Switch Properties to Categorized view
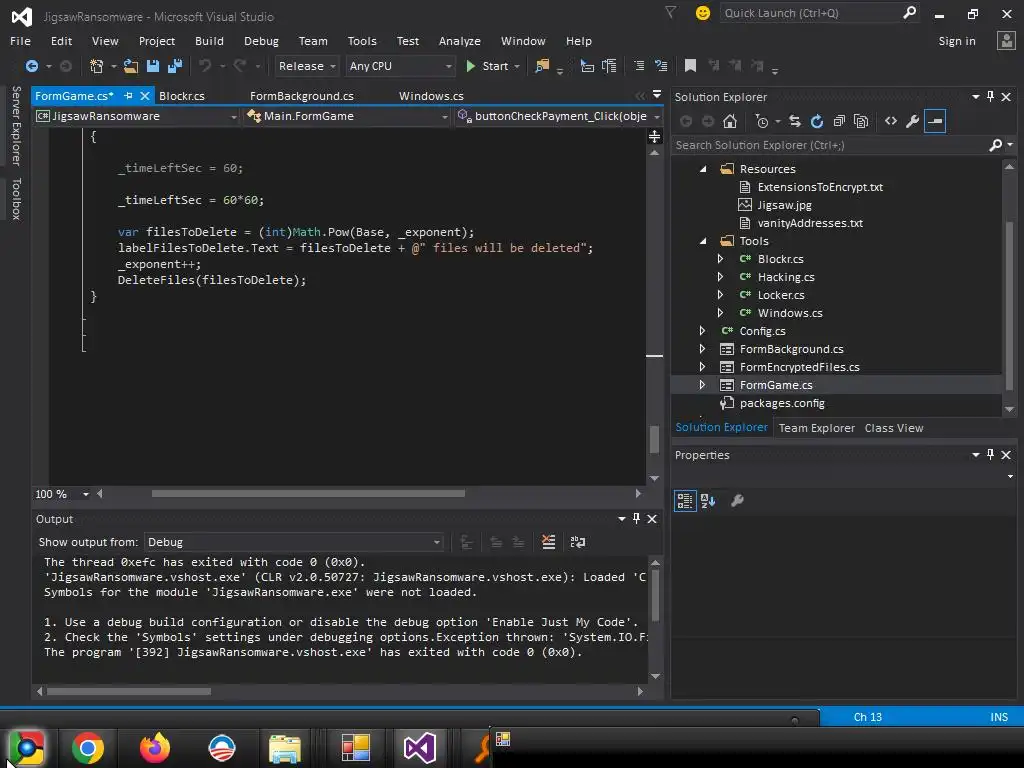This screenshot has width=1024, height=768. point(684,501)
